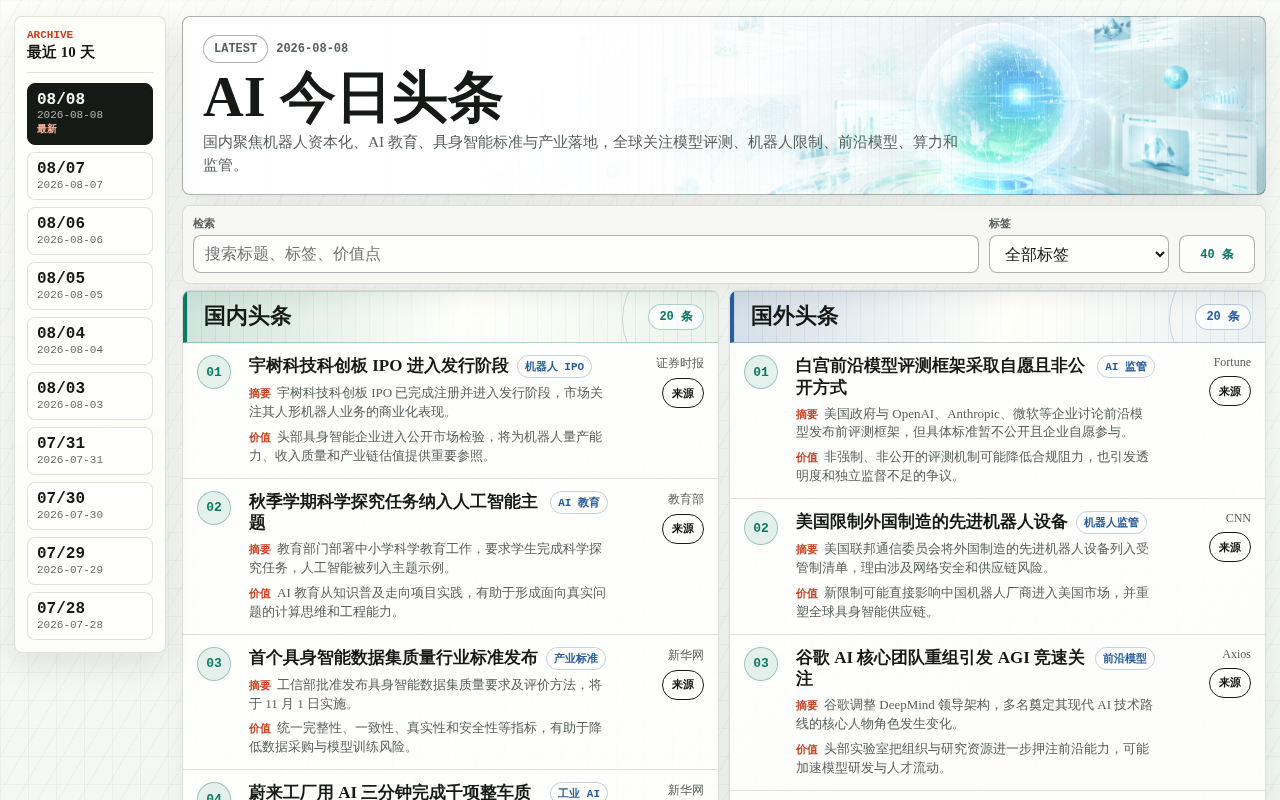Image resolution: width=1280 pixels, height=800 pixels.
Task: Open the 谷歌 AI 核心团队重组 headline
Action: [940, 668]
